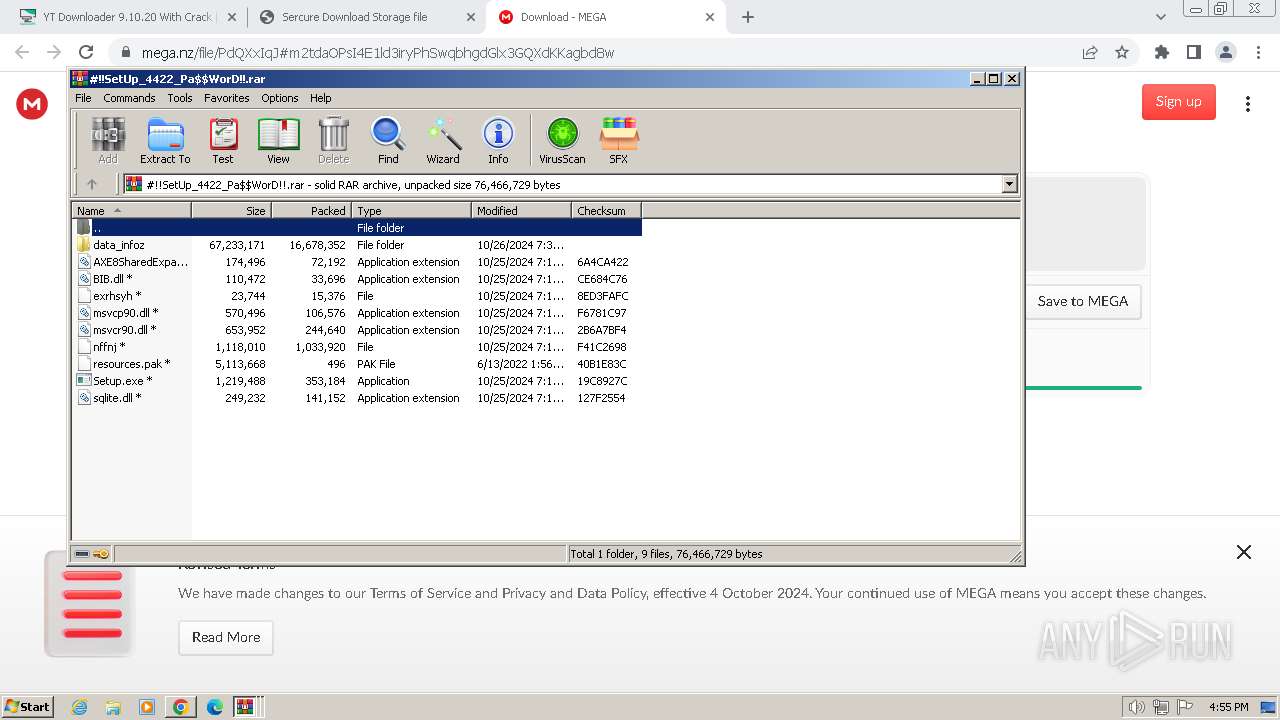This screenshot has height=720, width=1280.
Task: Select the Setup.exe file
Action: click(357, 381)
